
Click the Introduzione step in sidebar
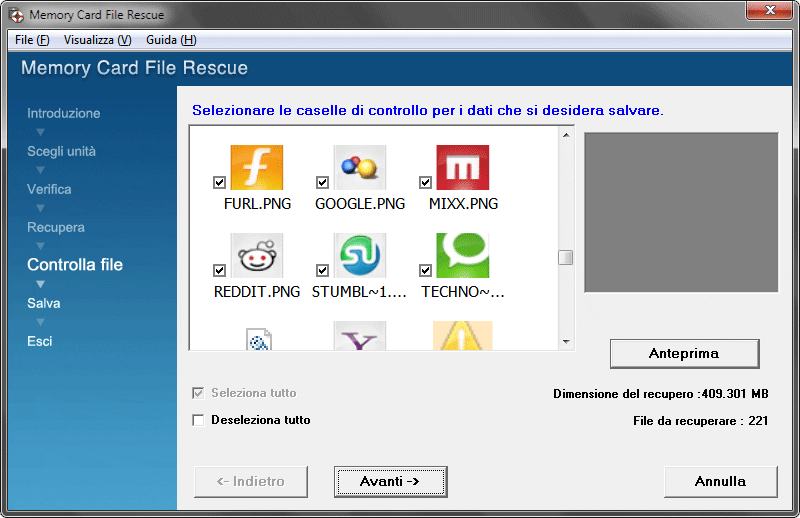pyautogui.click(x=64, y=113)
